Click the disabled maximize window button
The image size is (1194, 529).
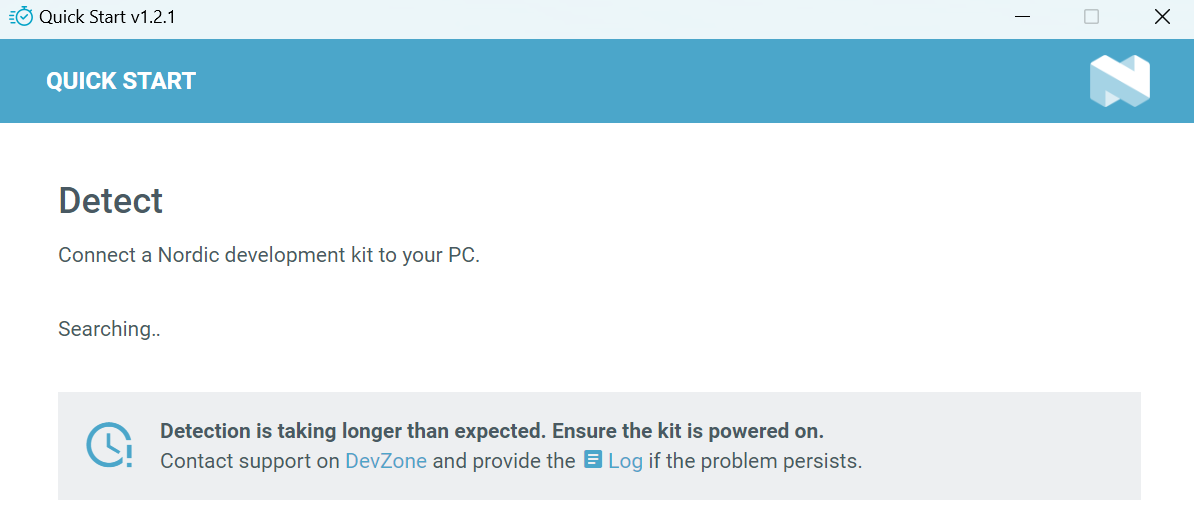[1091, 17]
